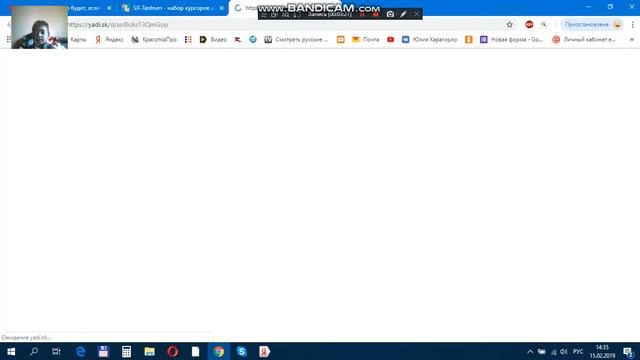Open the Видео bookmark
Screen dimensions: 640x360
point(213,40)
